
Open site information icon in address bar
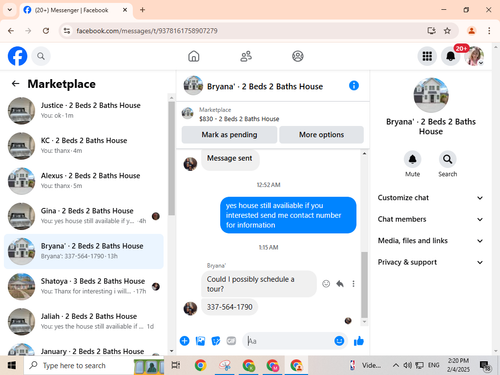coord(67,31)
